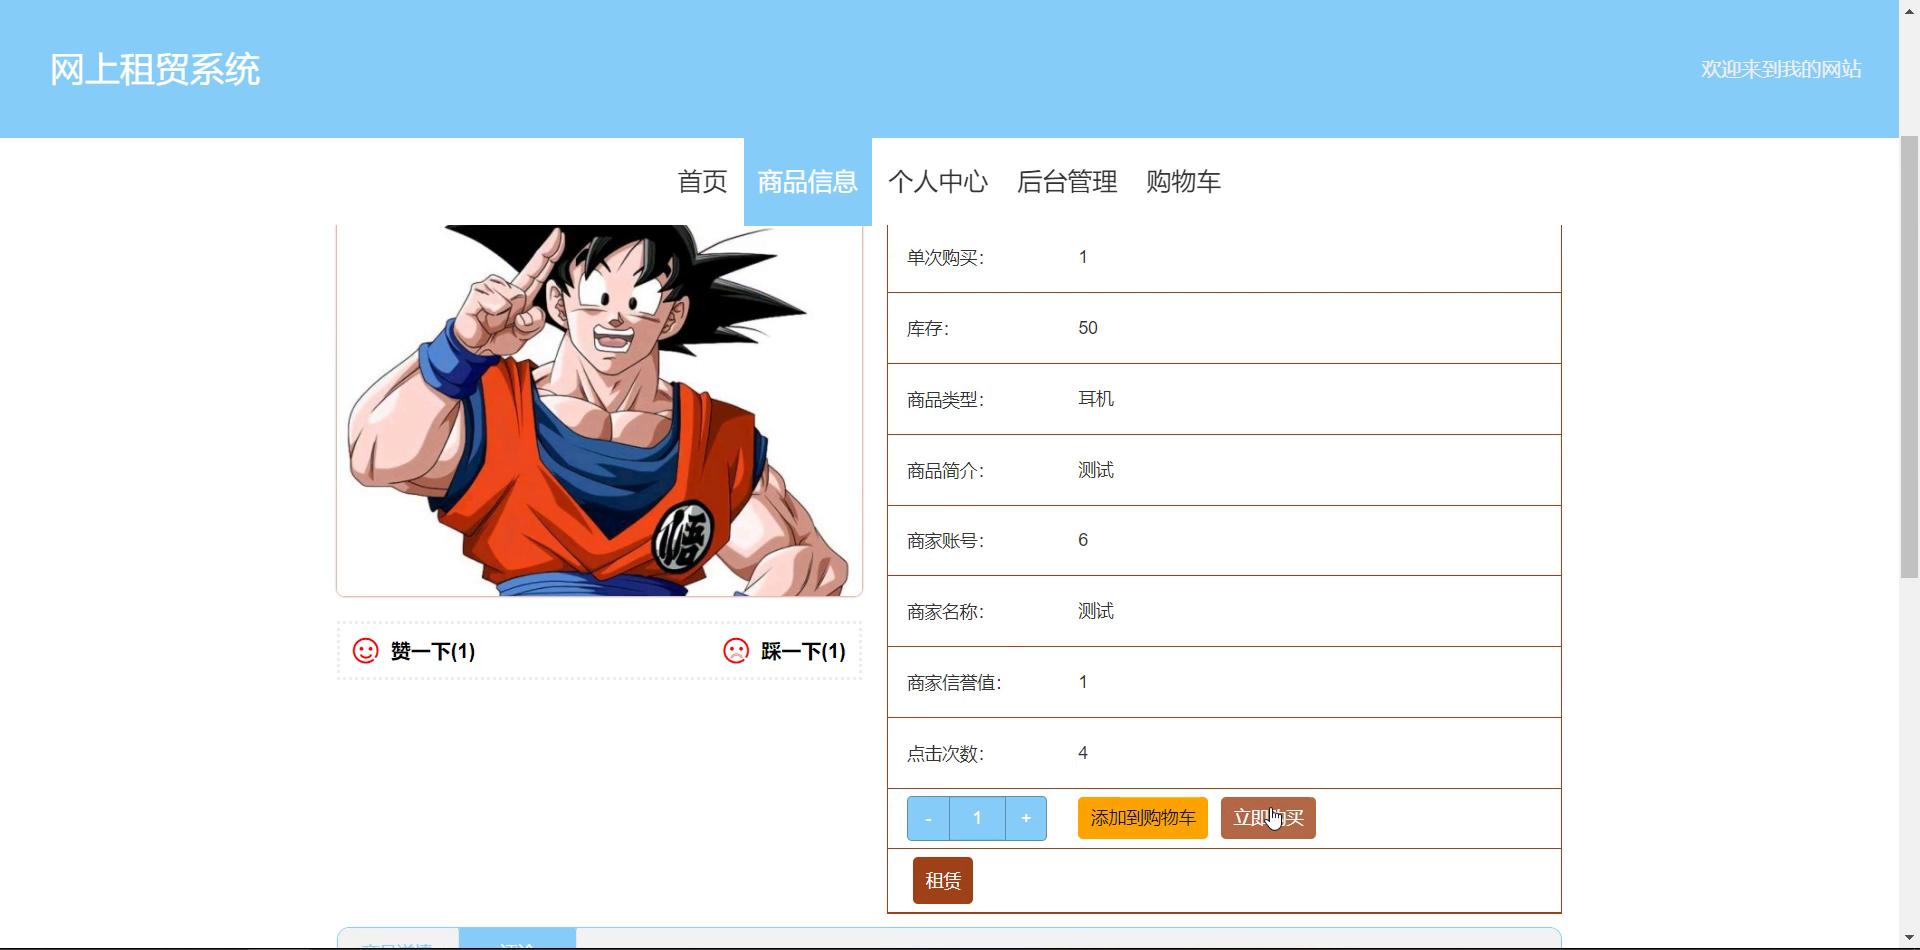Click the frowning face dislike icon
The image size is (1920, 950).
(x=736, y=651)
